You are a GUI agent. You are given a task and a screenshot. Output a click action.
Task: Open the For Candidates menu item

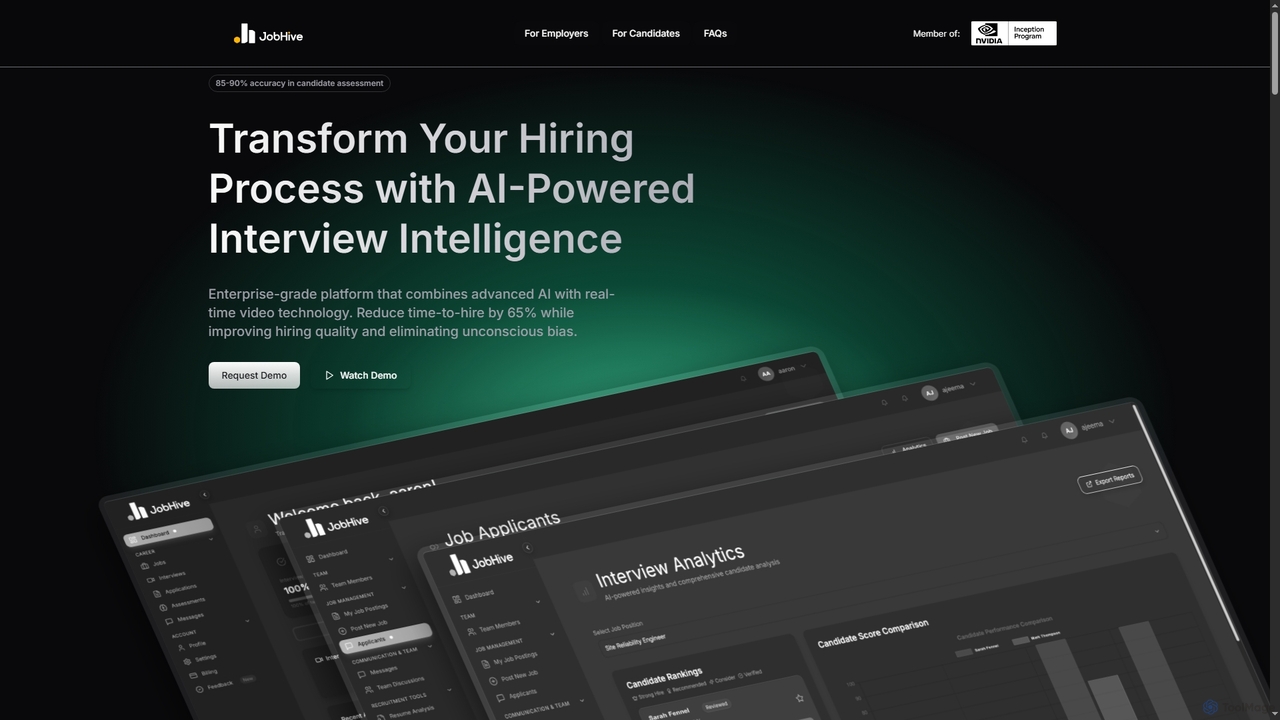[x=646, y=34]
